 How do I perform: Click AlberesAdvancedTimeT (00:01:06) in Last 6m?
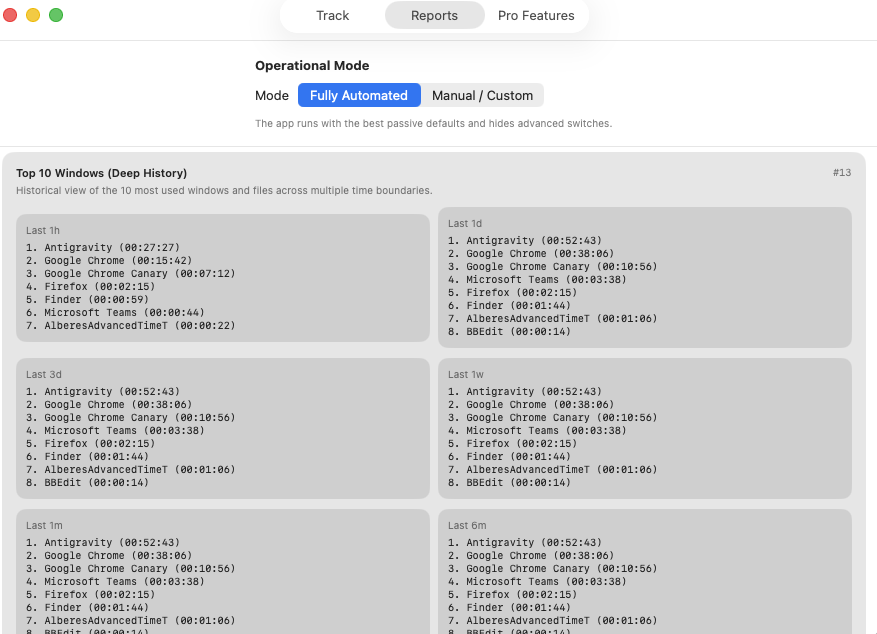(553, 621)
